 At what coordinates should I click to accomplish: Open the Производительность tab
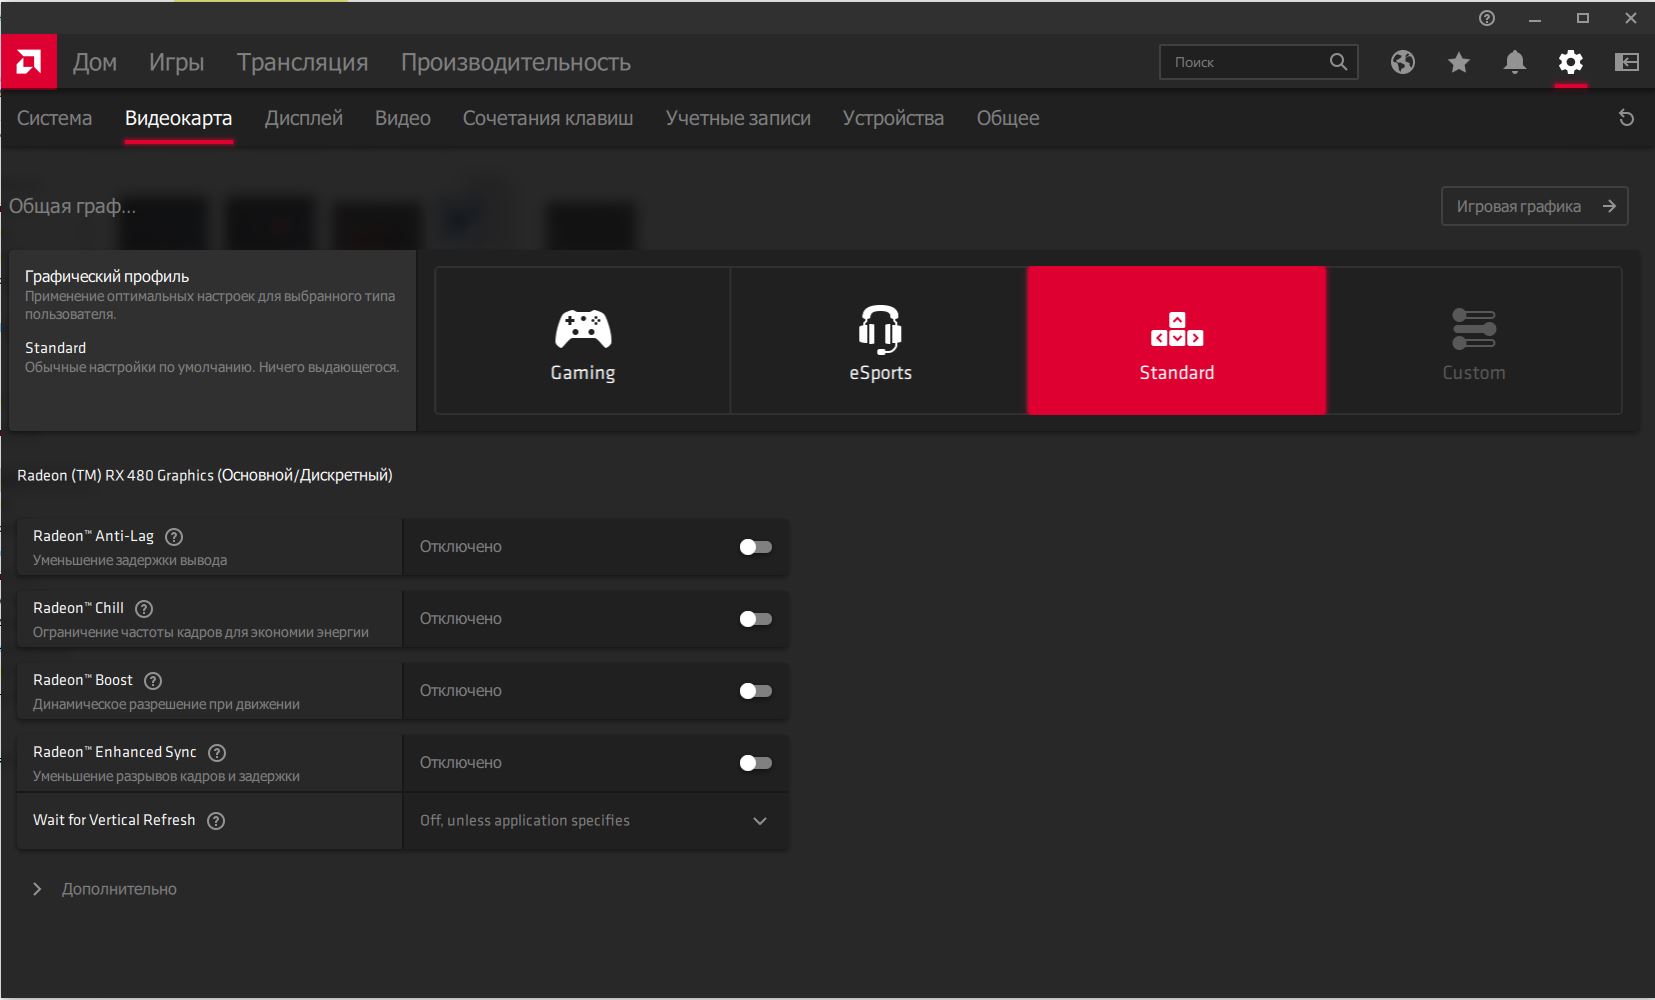tap(516, 62)
